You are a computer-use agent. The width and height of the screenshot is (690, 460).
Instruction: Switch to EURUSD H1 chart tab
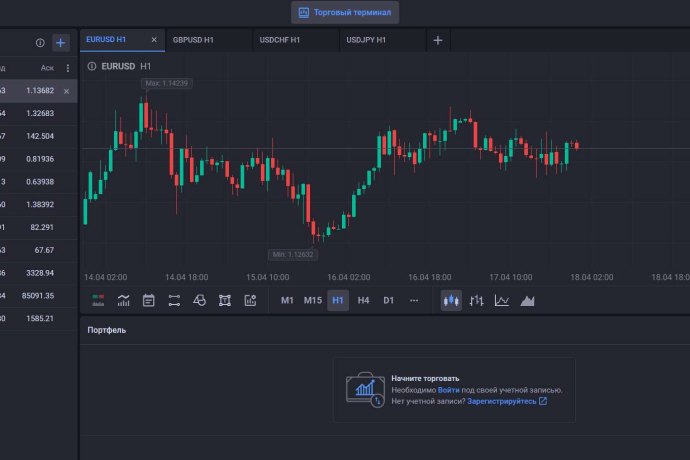pos(106,40)
